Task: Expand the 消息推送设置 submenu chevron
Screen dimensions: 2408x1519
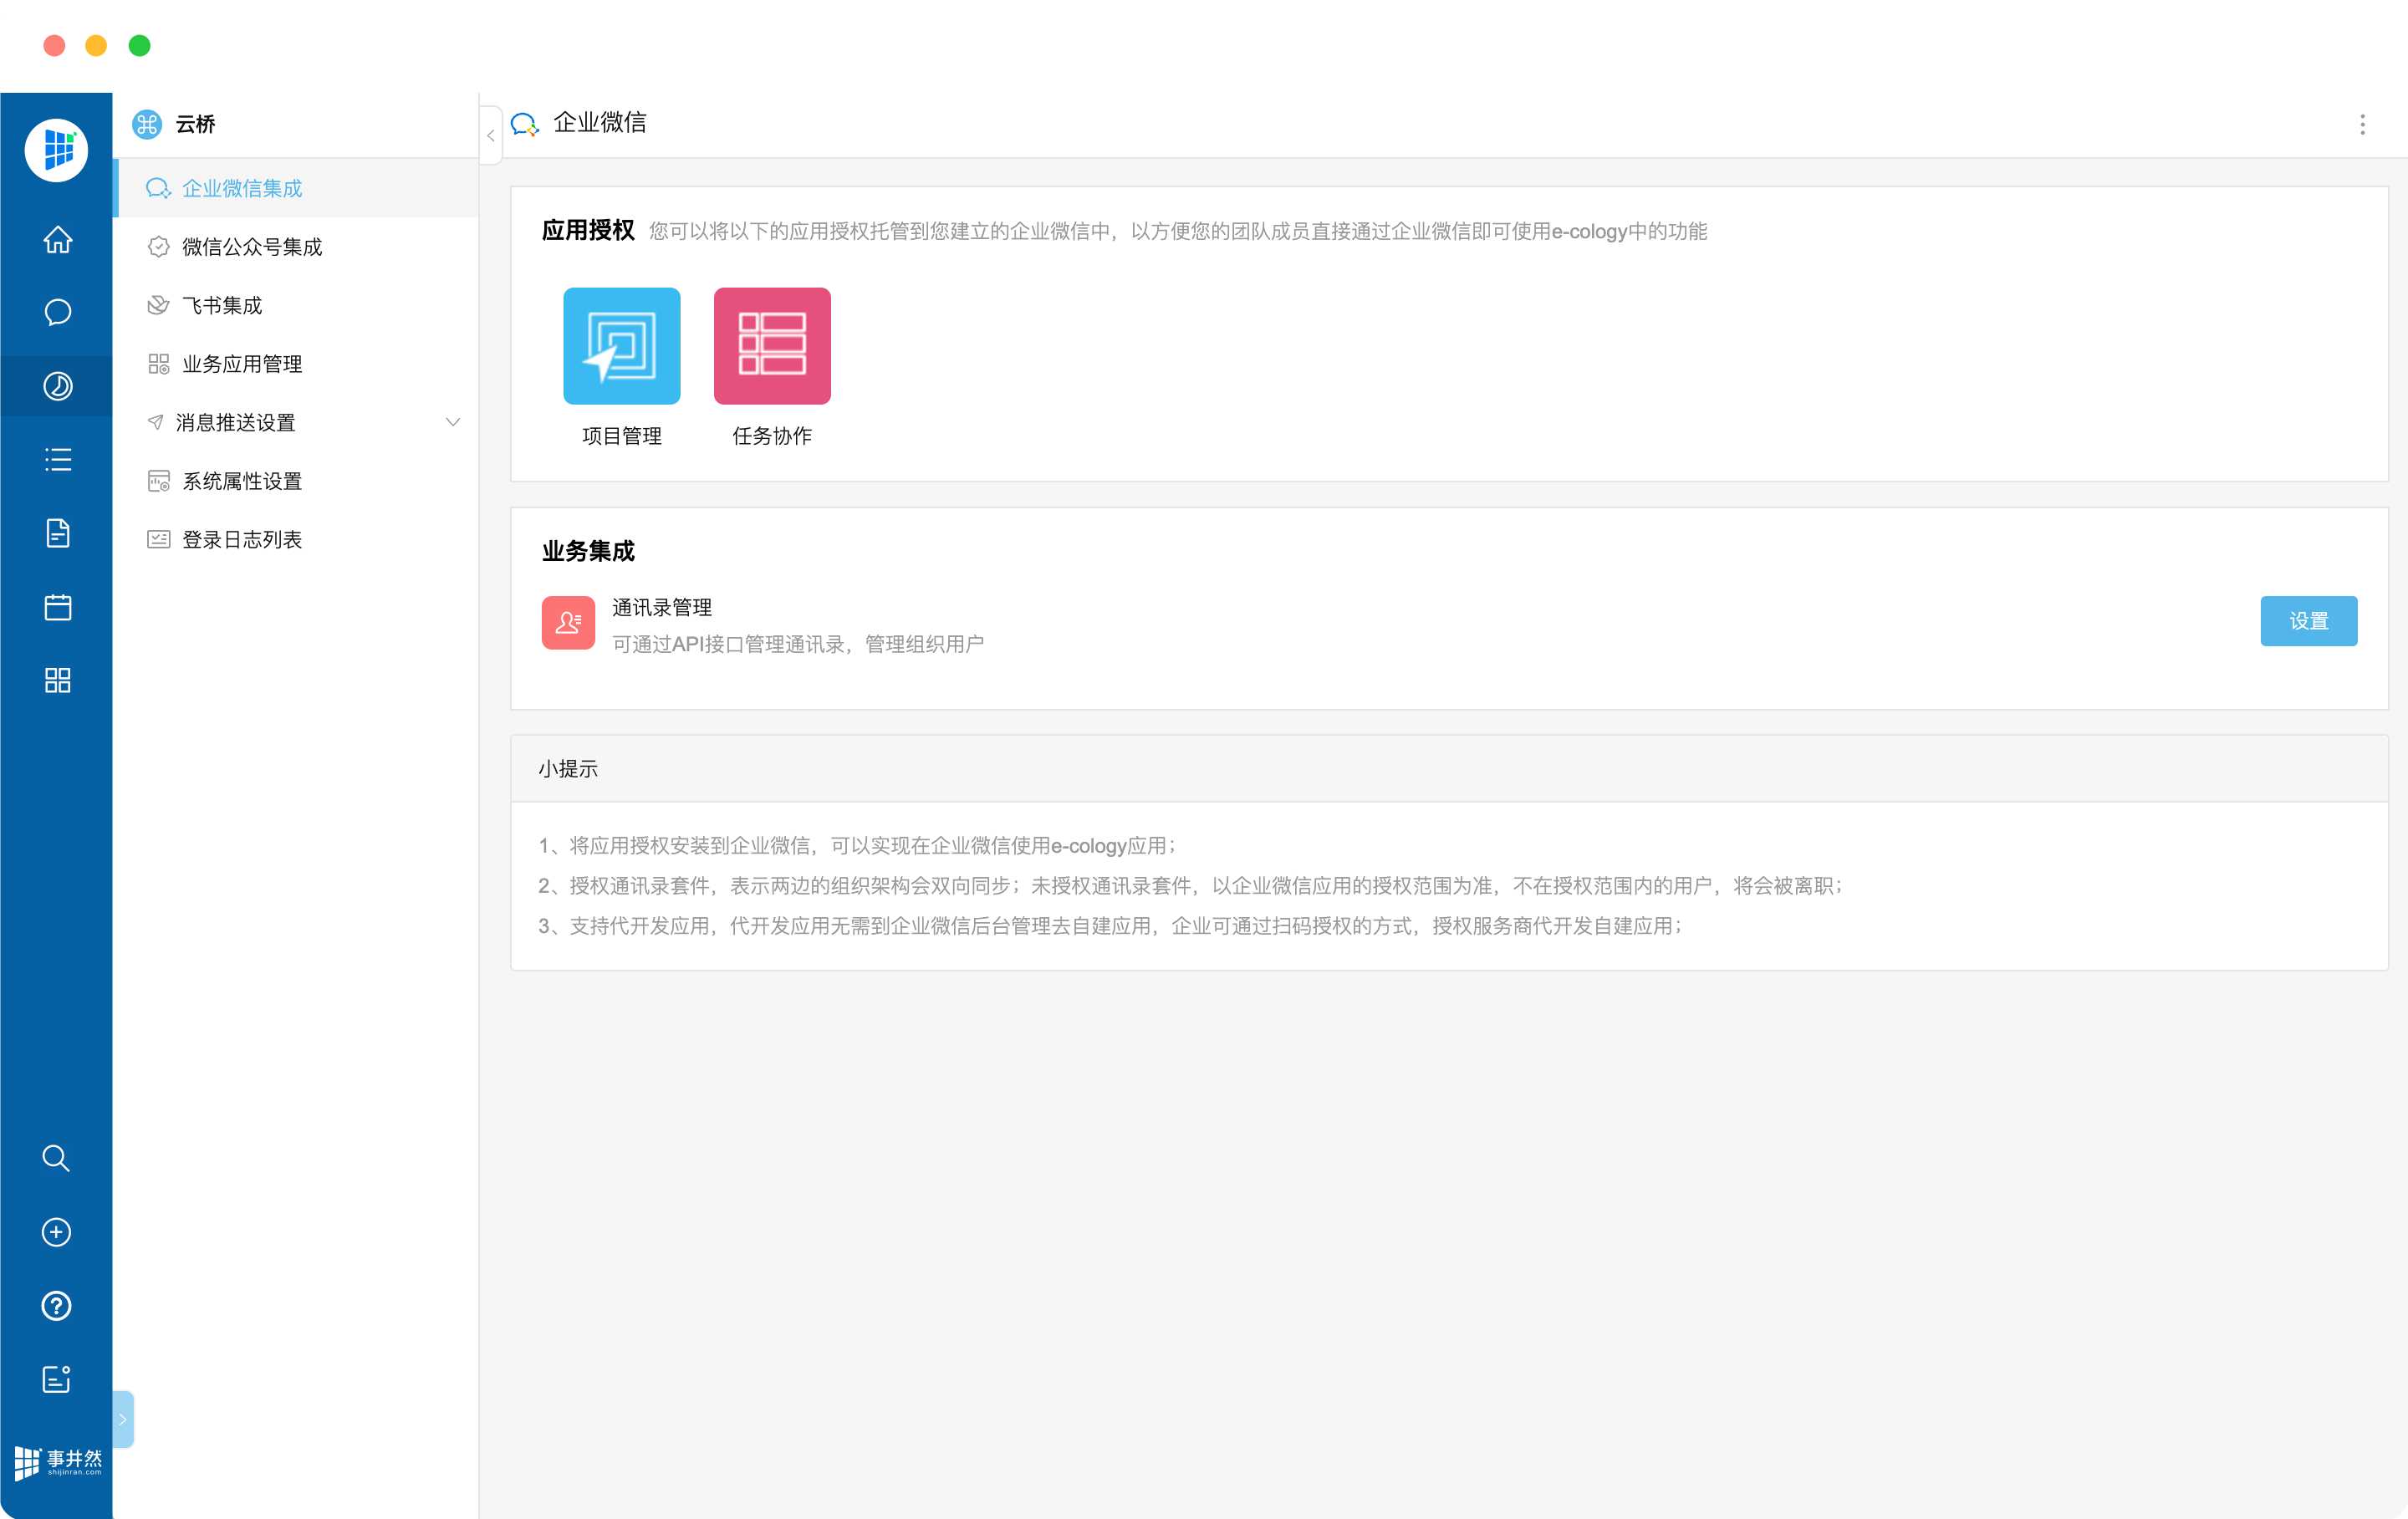Action: 453,422
